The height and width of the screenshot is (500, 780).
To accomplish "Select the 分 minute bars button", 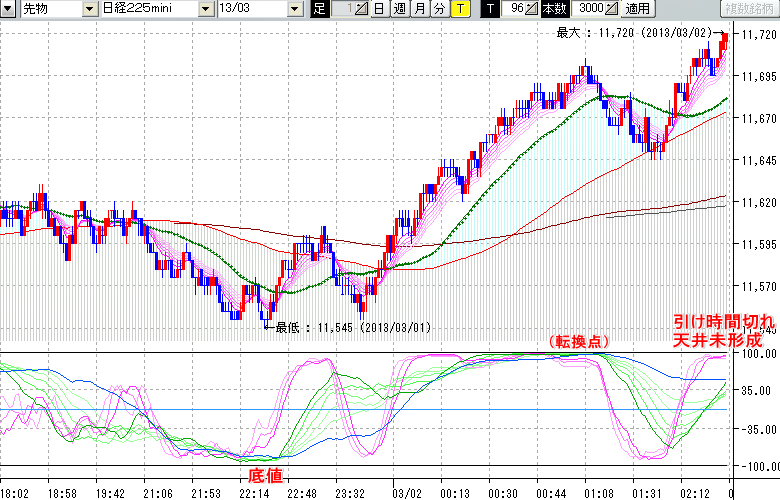I will (x=440, y=9).
